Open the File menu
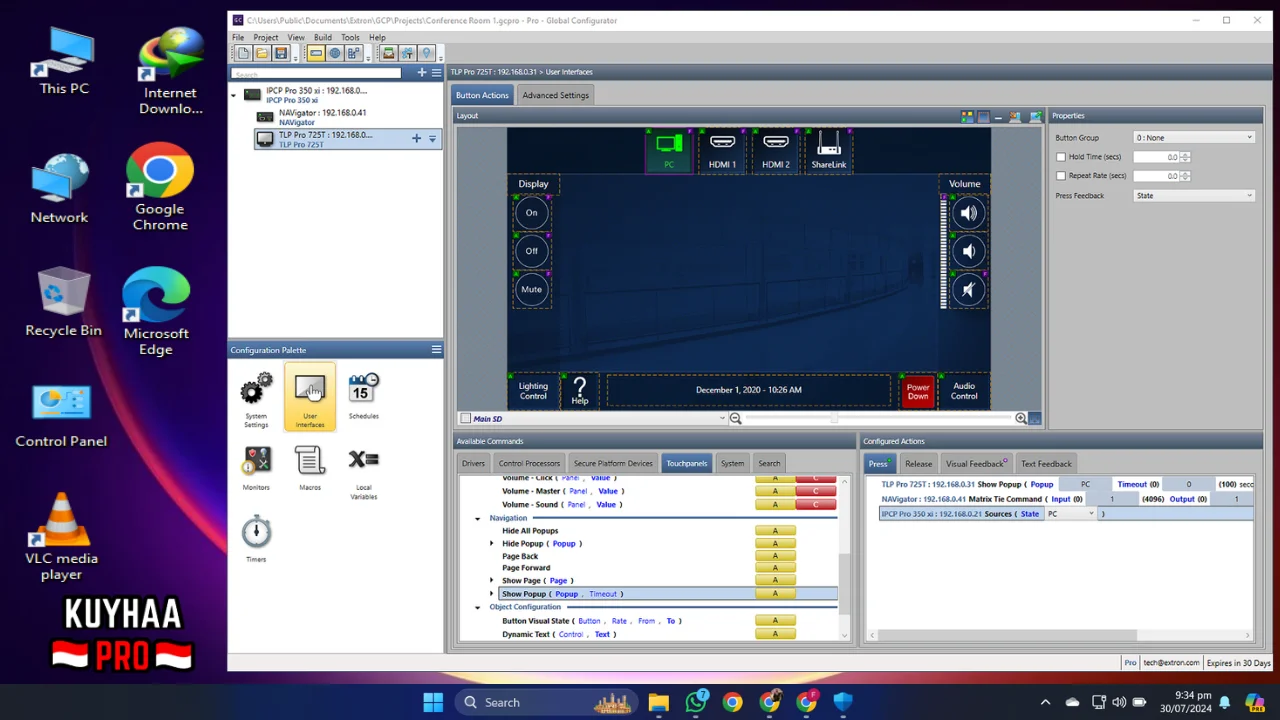Viewport: 1280px width, 720px height. point(238,37)
